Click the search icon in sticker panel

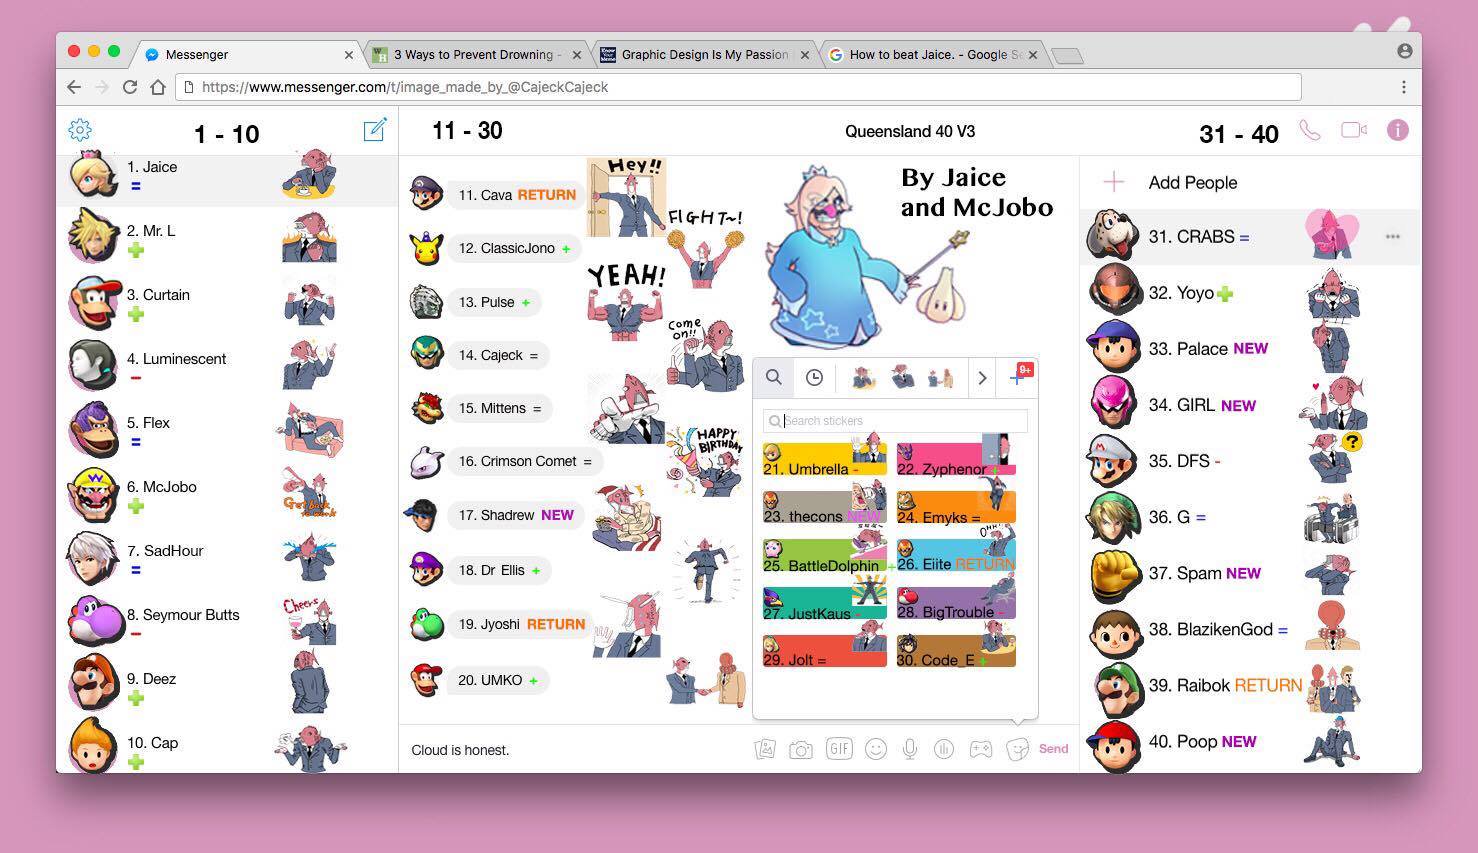774,377
